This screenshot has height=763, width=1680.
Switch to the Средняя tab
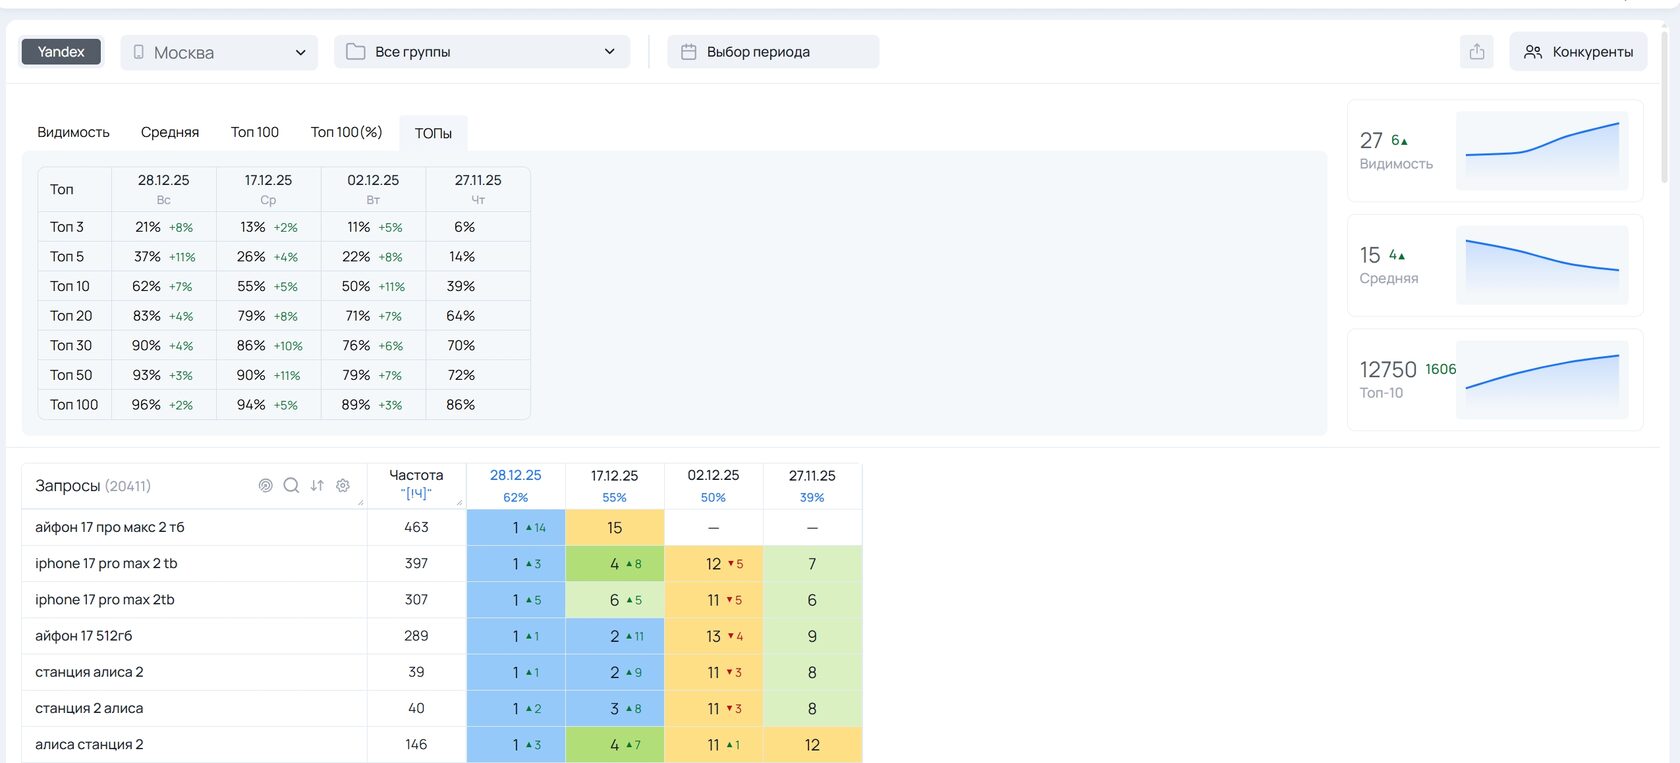click(170, 132)
